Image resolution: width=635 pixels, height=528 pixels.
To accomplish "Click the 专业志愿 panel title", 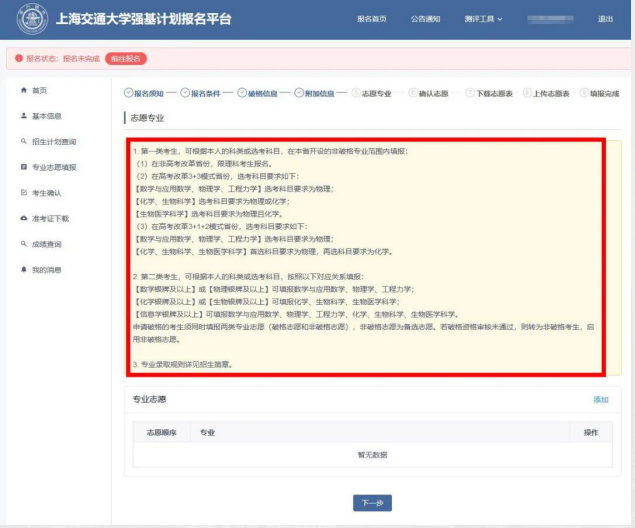I will click(149, 399).
